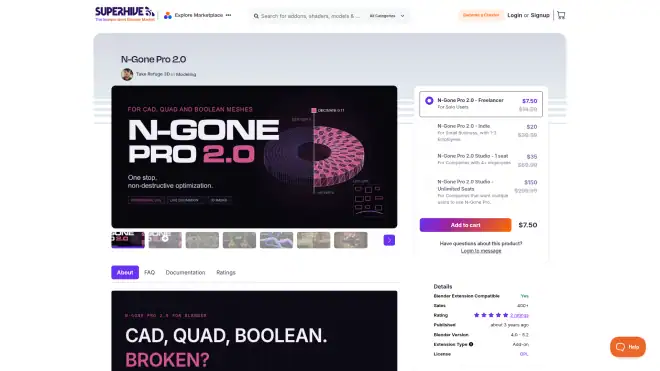This screenshot has height=371, width=660.
Task: Click the search magnifier icon
Action: [x=256, y=16]
